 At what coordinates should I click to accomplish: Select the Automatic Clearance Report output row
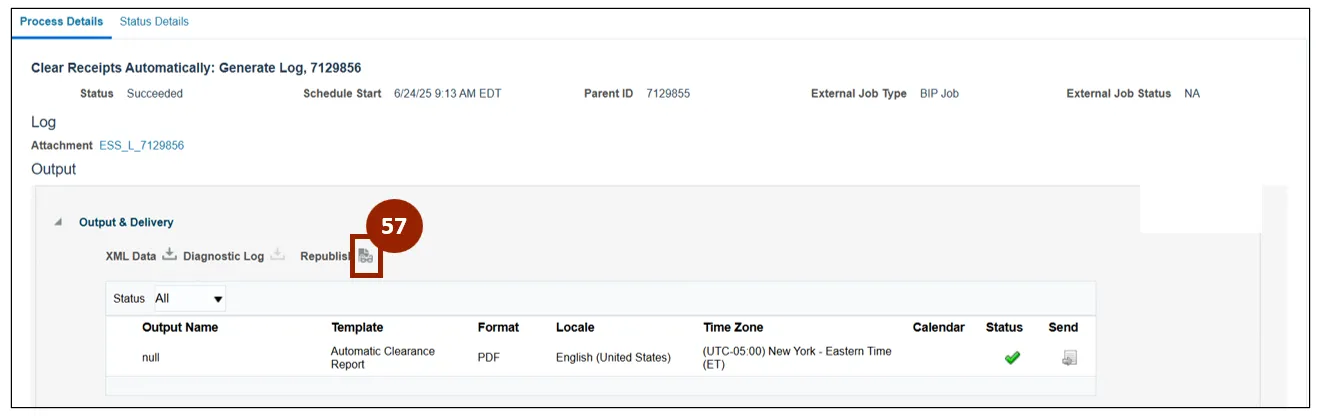click(382, 358)
